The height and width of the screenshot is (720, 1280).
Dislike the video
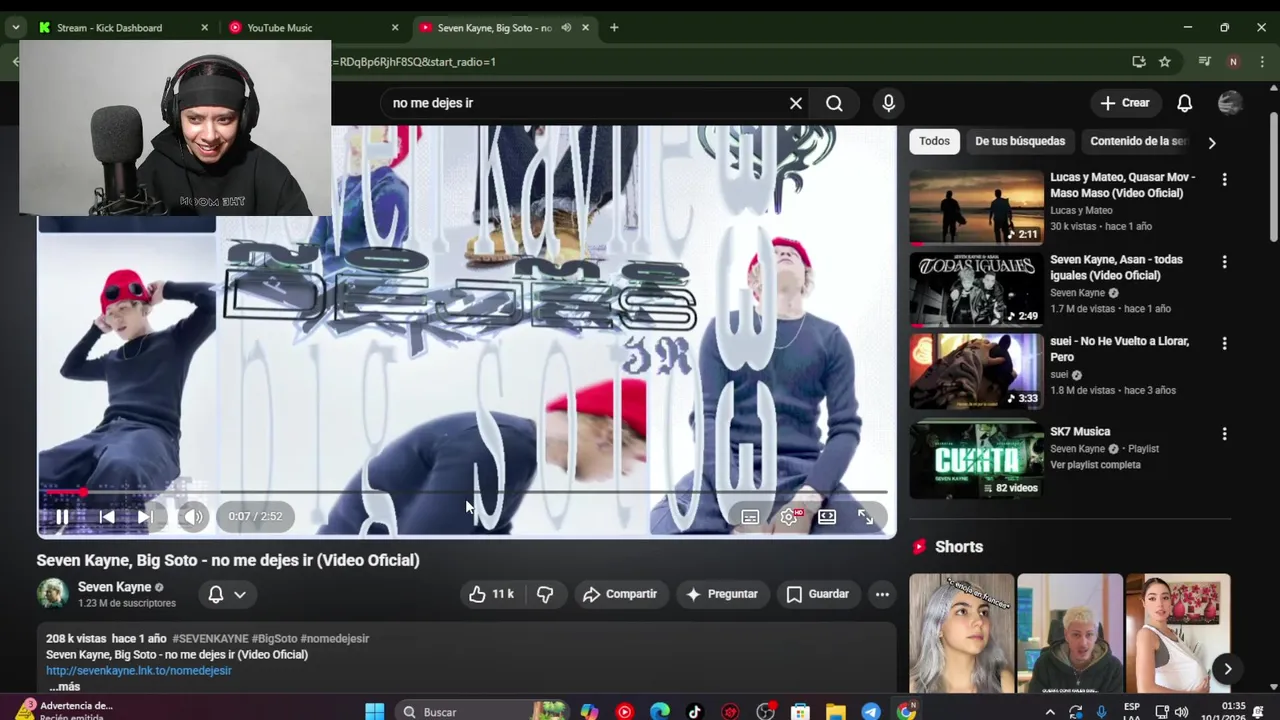pos(545,594)
